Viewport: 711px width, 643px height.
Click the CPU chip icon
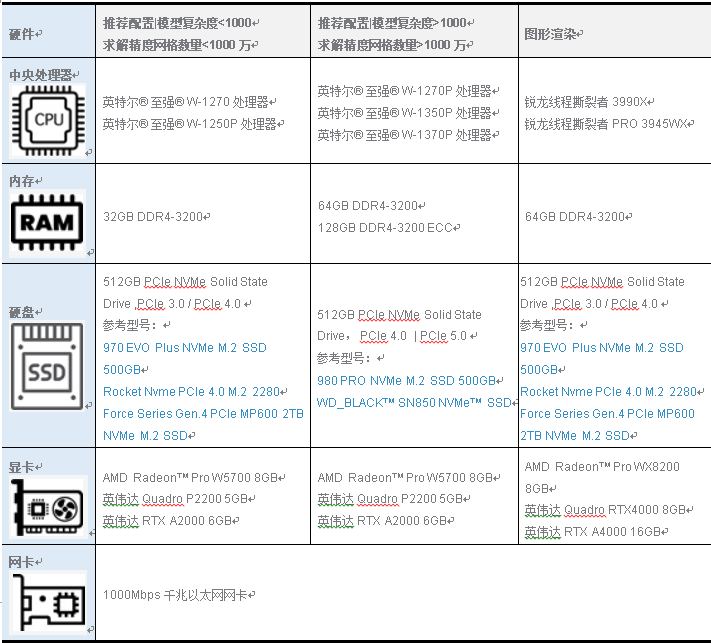pyautogui.click(x=48, y=121)
